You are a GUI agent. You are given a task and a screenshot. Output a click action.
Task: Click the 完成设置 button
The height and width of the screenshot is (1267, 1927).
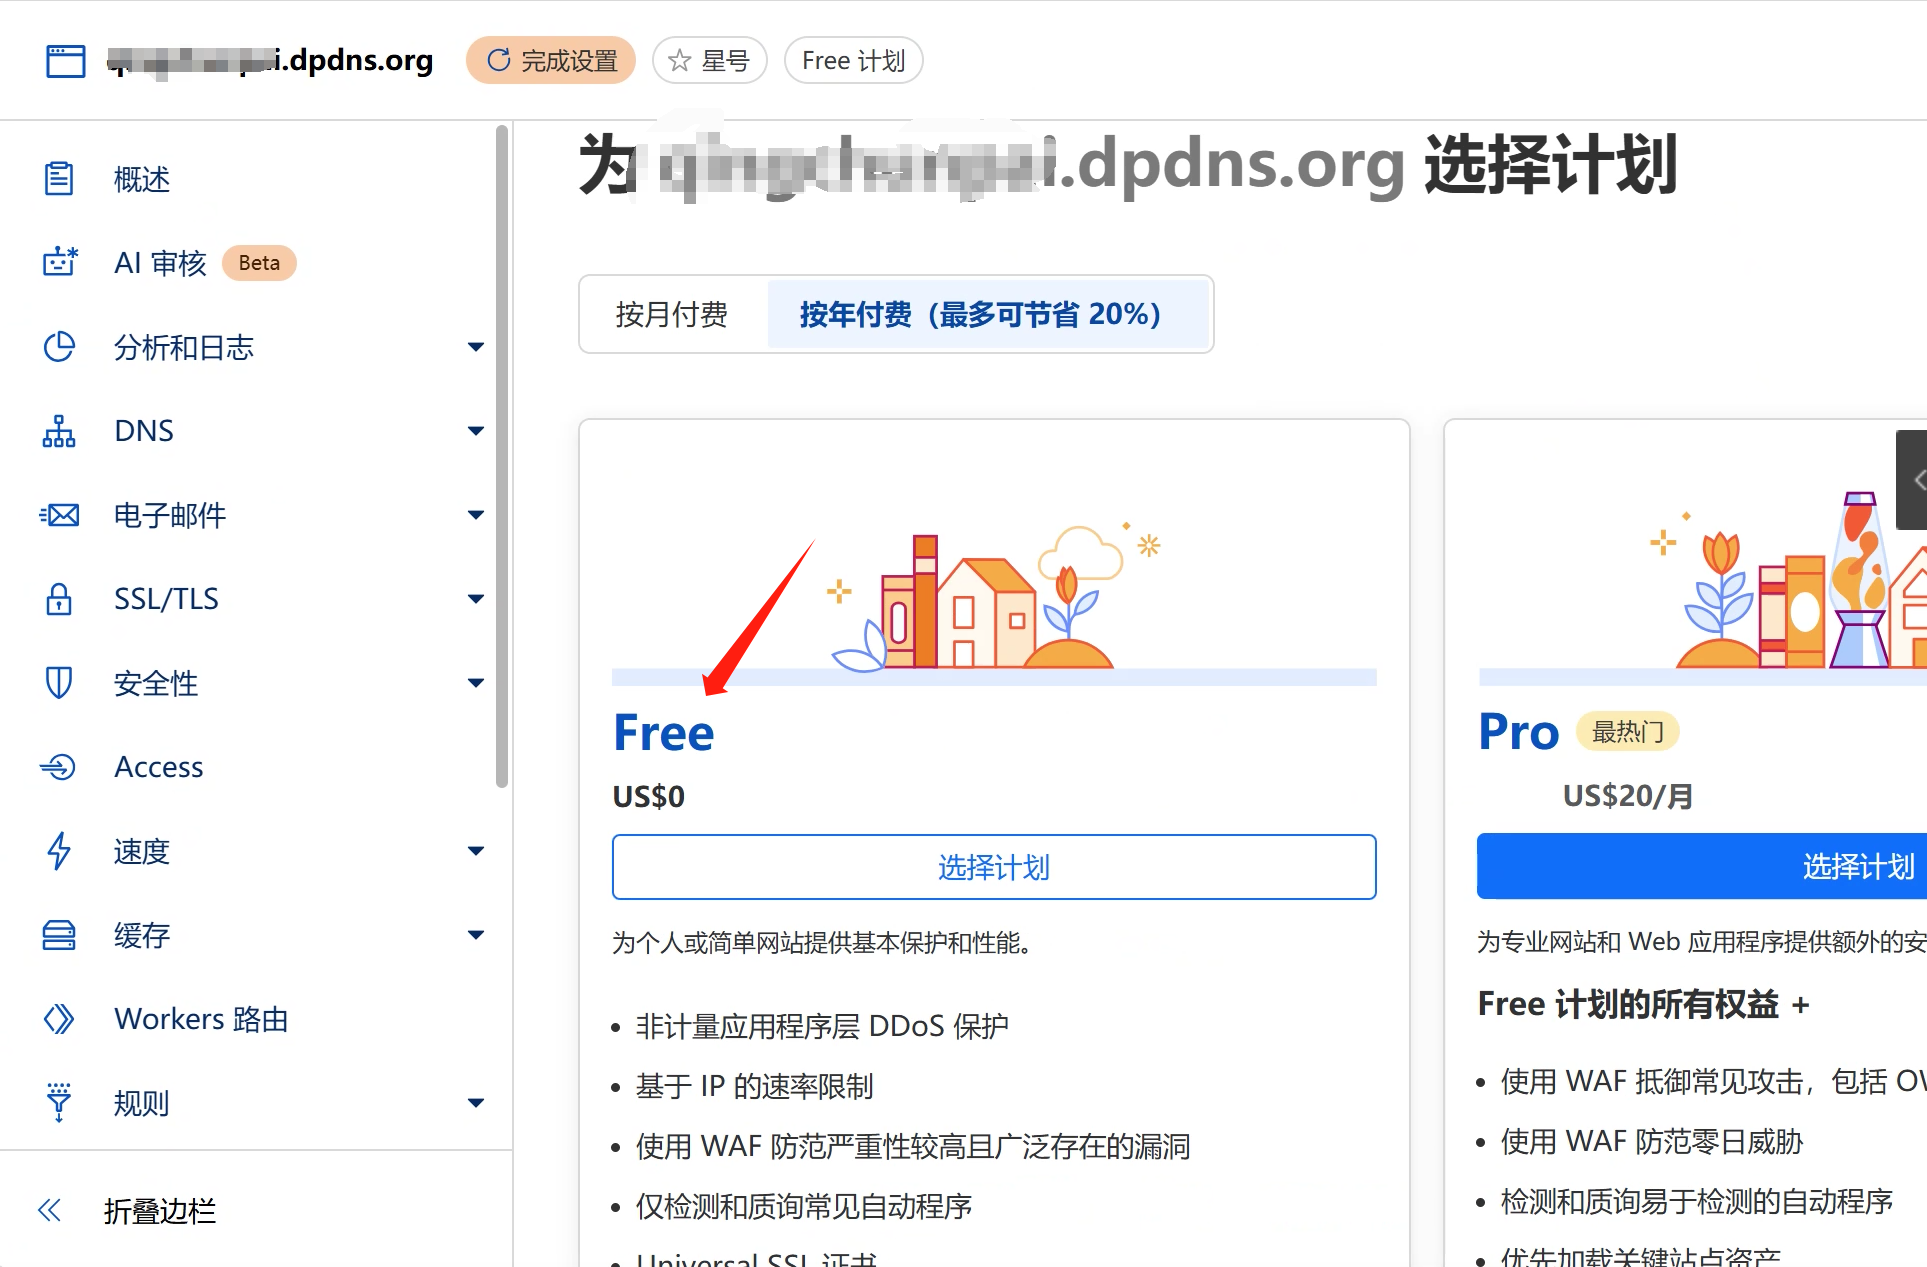551,61
